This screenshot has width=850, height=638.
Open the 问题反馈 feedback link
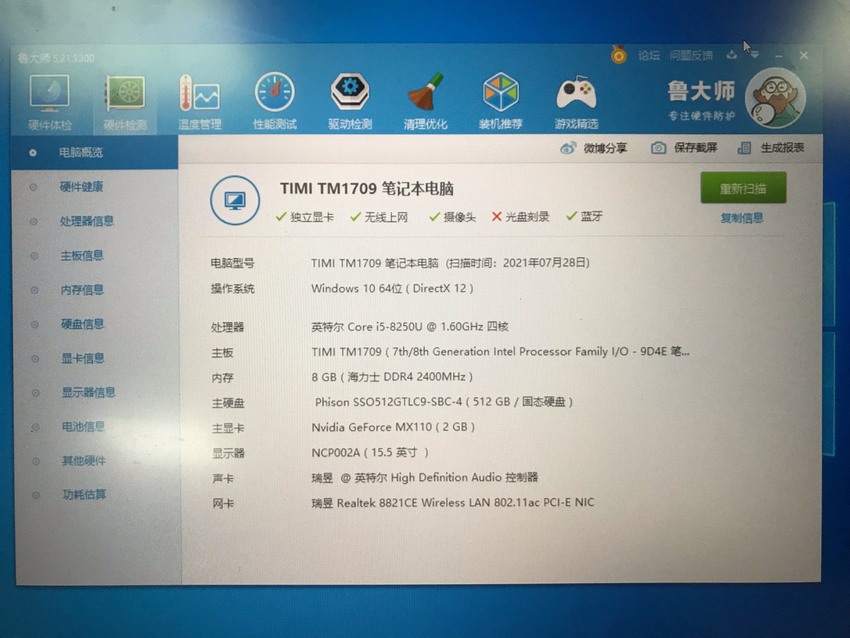691,55
